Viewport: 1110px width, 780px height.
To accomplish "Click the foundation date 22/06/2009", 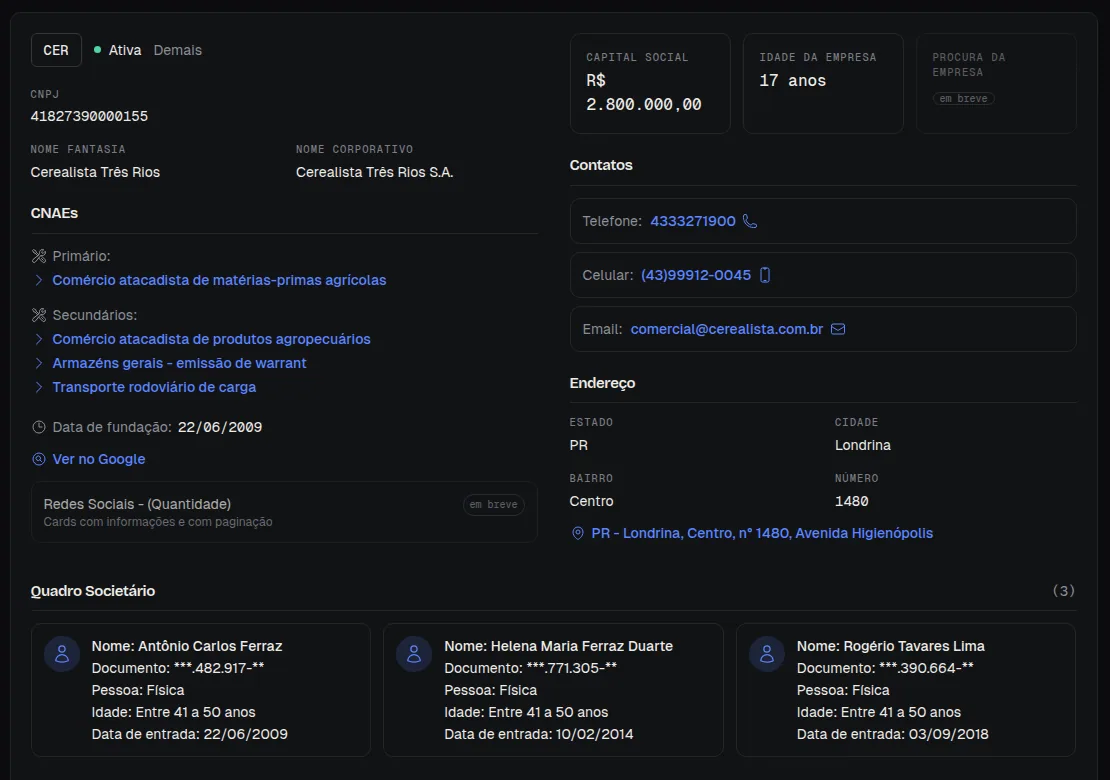I will click(x=220, y=428).
